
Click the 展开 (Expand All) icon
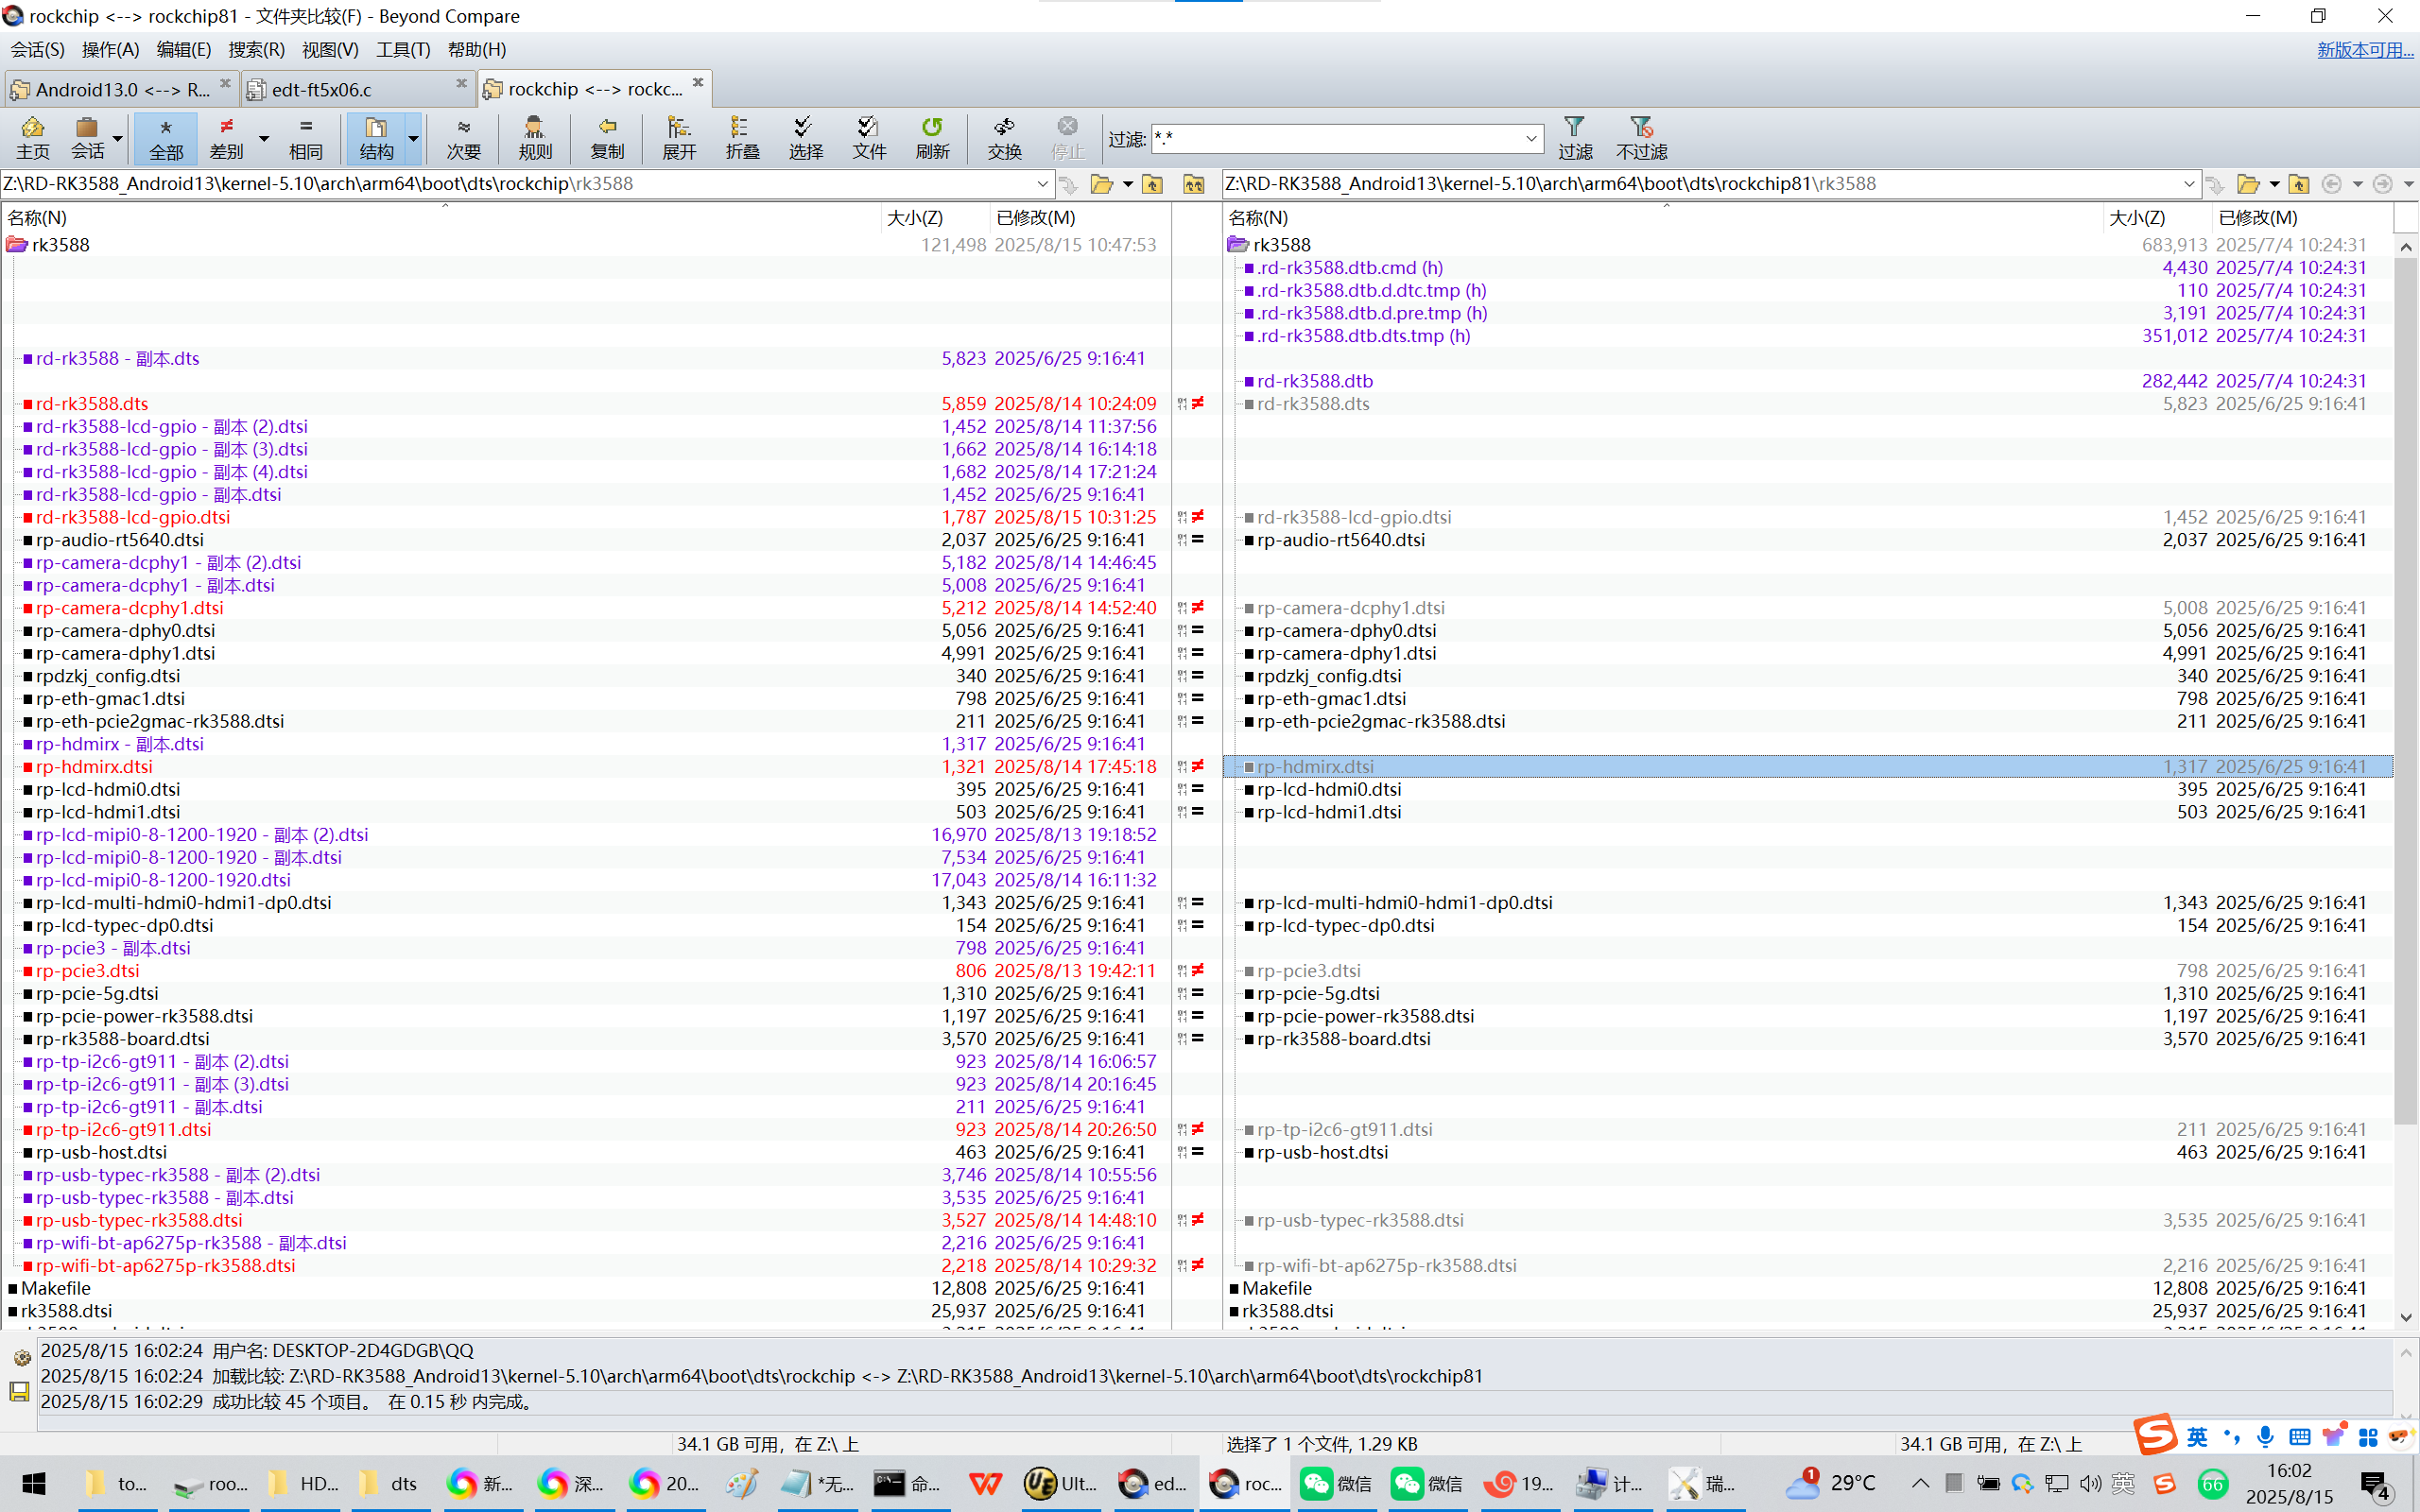[x=679, y=138]
